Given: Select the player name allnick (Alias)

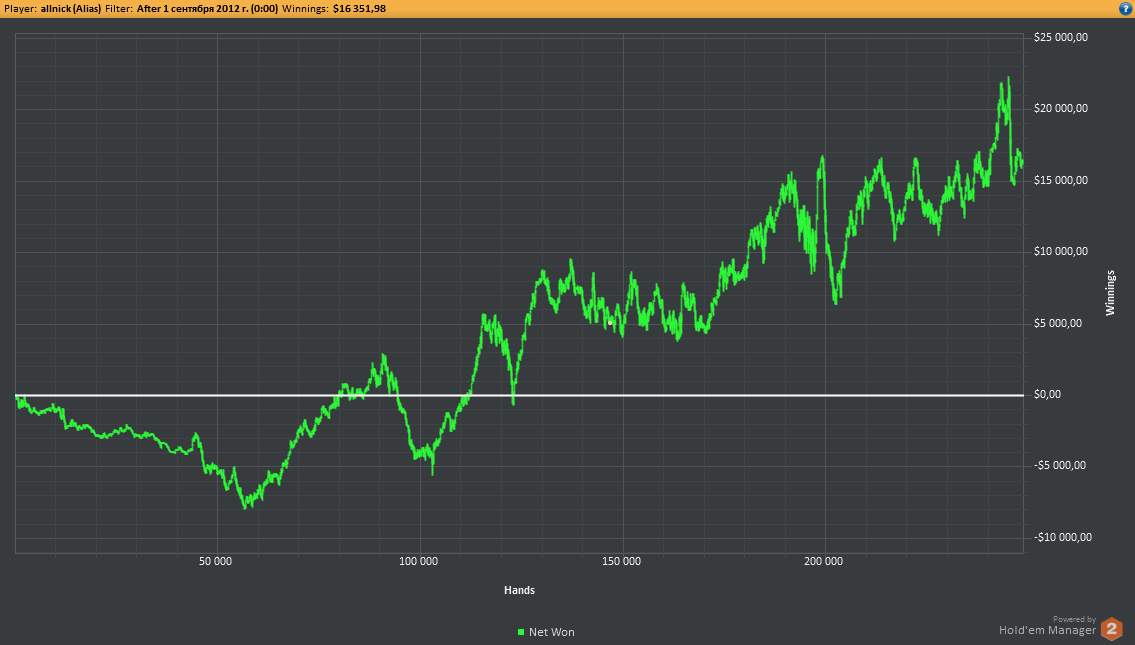Looking at the screenshot, I should pos(71,8).
